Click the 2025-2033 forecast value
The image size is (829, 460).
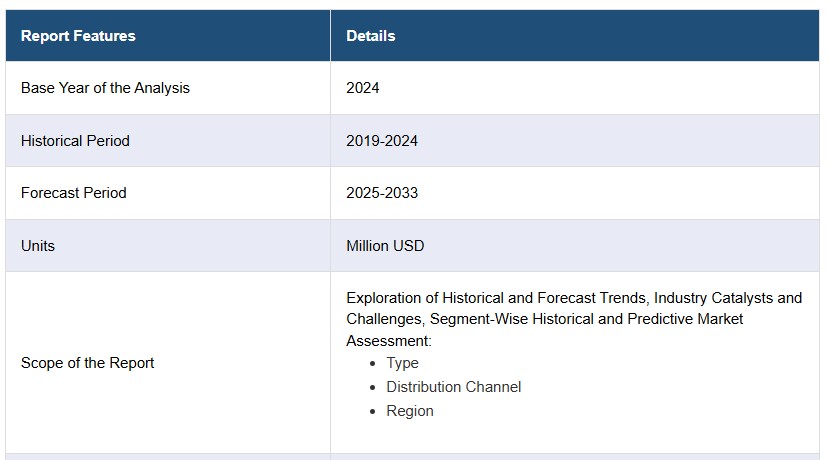(x=382, y=193)
